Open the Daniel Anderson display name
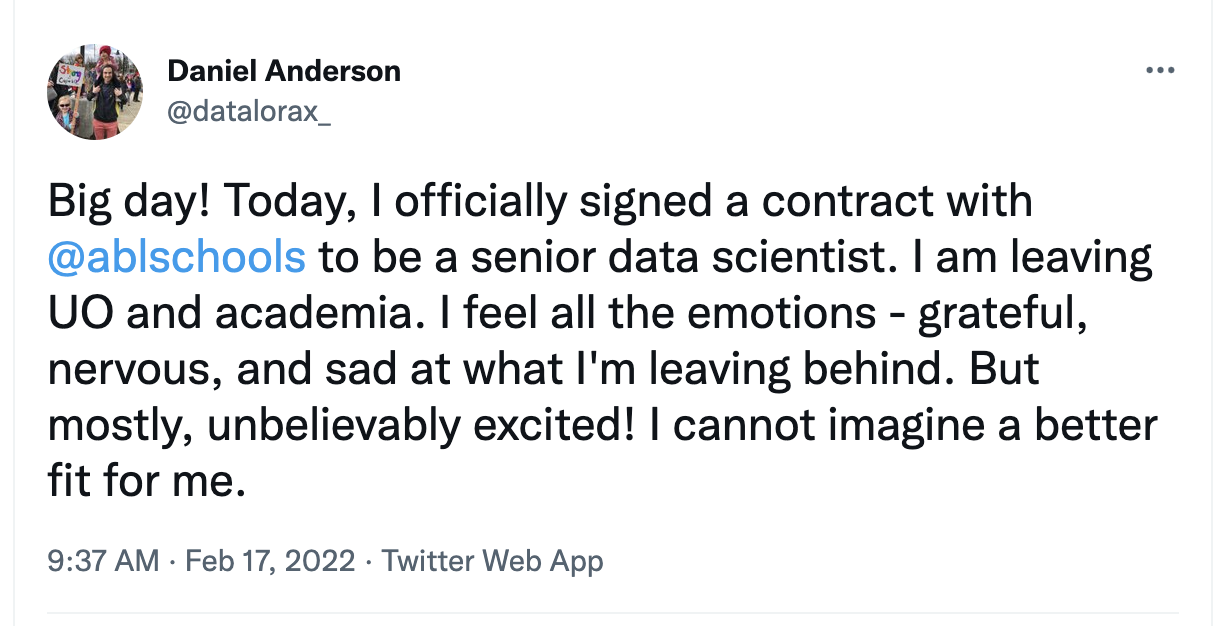Image resolution: width=1220 pixels, height=626 pixels. pos(284,71)
